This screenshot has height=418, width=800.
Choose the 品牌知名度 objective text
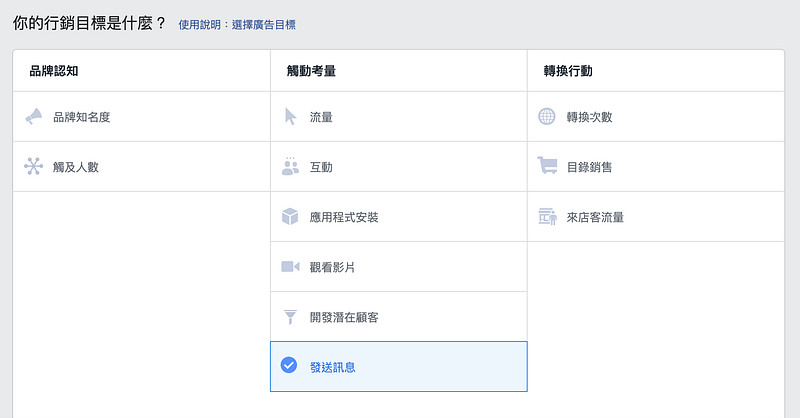pos(82,117)
